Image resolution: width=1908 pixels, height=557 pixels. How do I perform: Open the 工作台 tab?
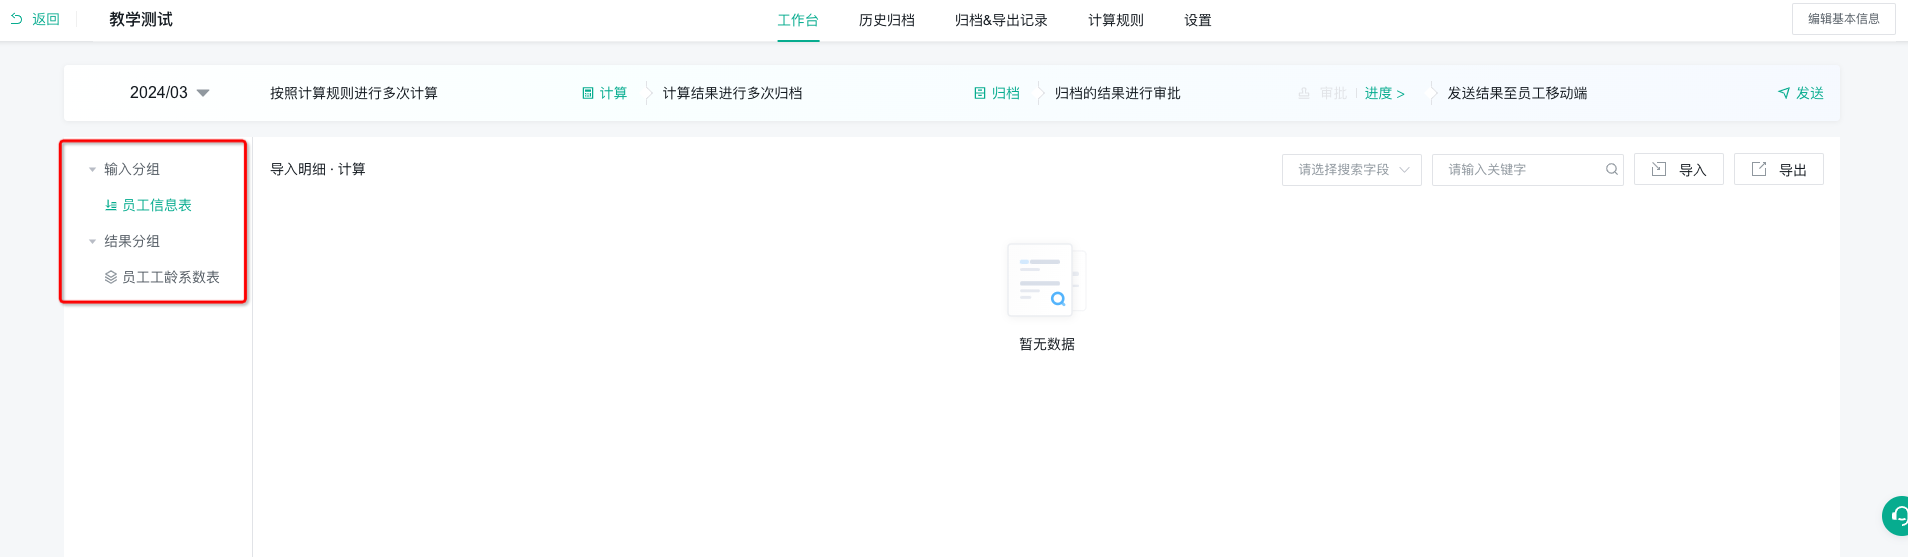[798, 20]
